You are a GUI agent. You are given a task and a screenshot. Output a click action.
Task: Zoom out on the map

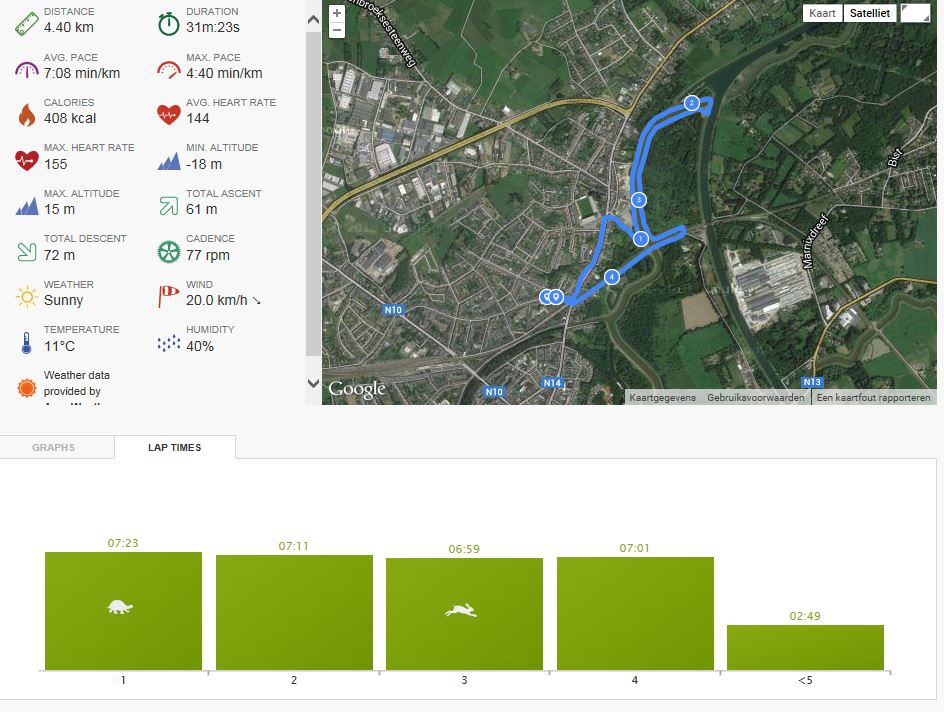tap(337, 30)
